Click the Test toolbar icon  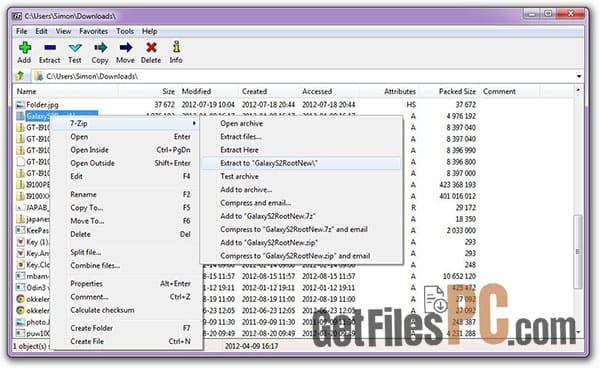75,48
